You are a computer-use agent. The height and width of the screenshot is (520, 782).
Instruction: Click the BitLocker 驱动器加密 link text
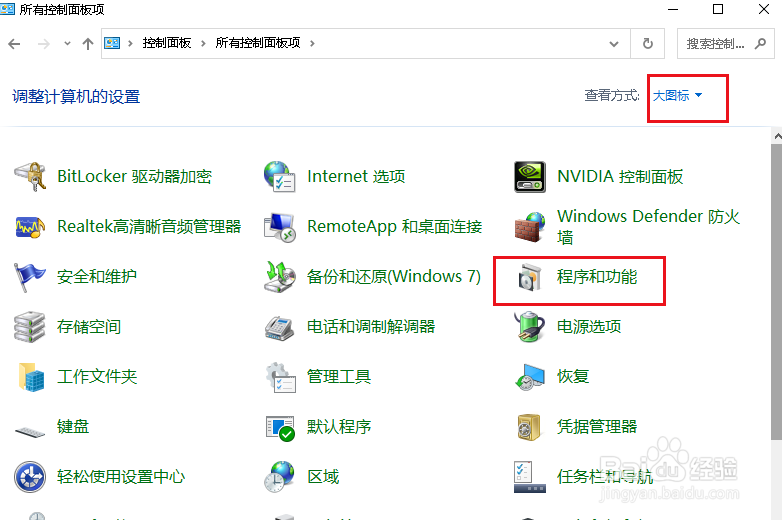[x=135, y=176]
